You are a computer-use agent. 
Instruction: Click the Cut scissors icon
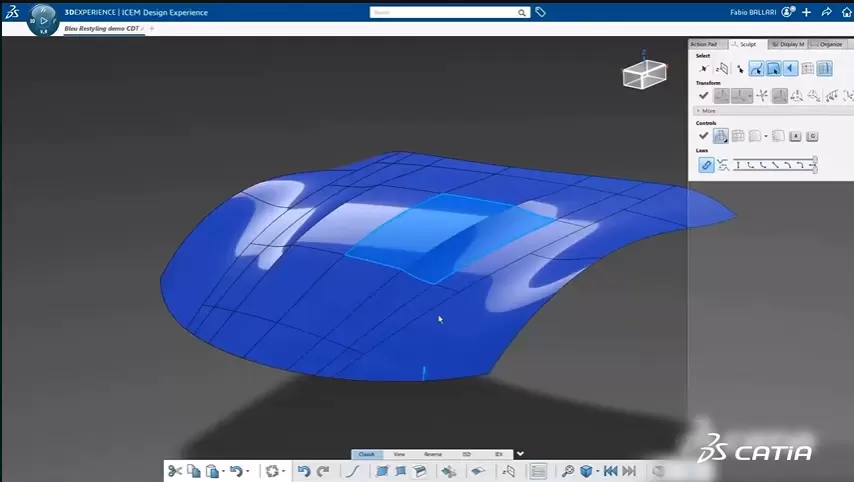[175, 471]
